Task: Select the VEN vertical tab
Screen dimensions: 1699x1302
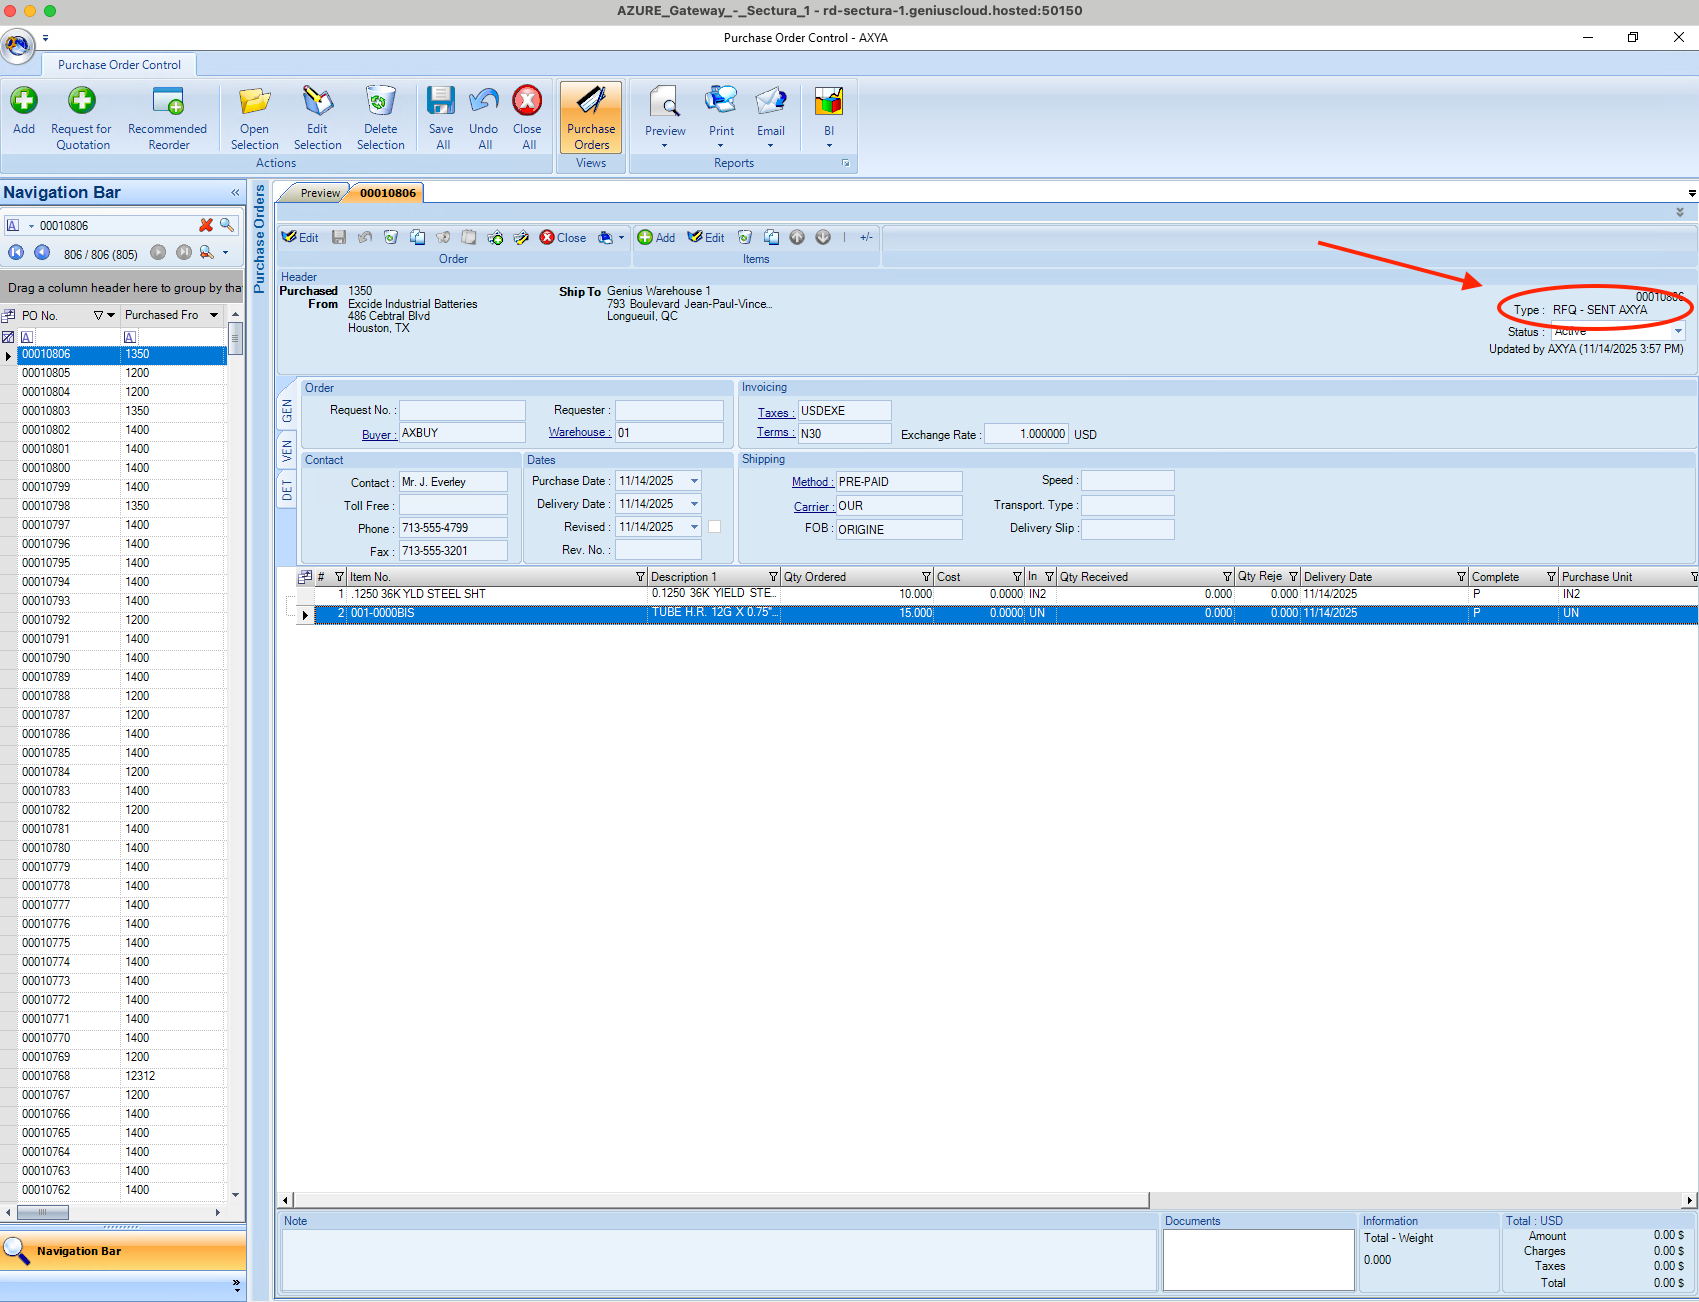Action: (287, 451)
